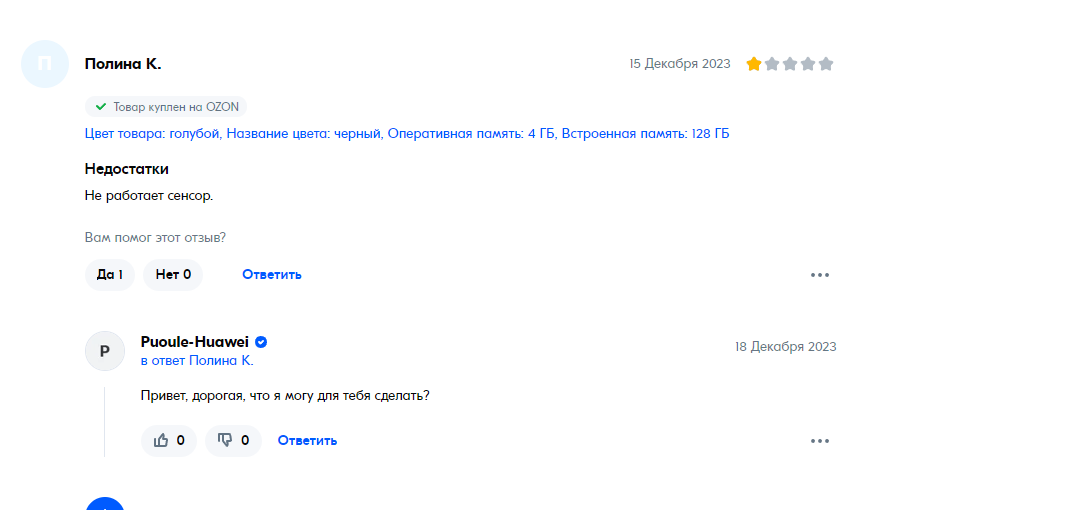
Task: Open the Puoule-Huawei seller name
Action: (x=194, y=342)
